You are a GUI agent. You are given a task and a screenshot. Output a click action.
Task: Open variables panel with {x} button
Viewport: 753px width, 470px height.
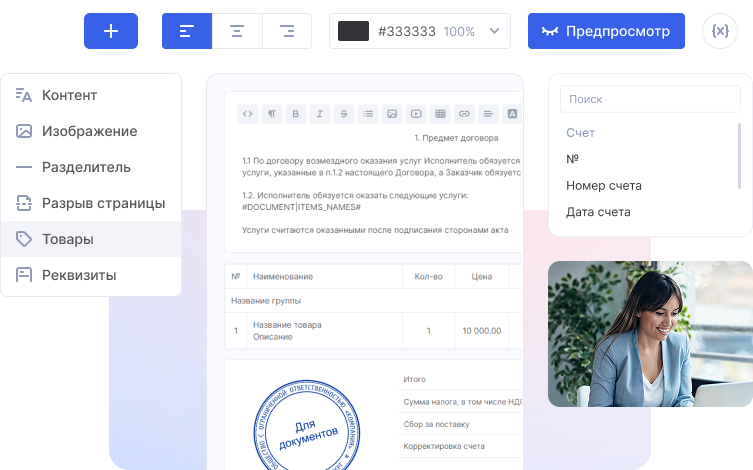[x=719, y=31]
